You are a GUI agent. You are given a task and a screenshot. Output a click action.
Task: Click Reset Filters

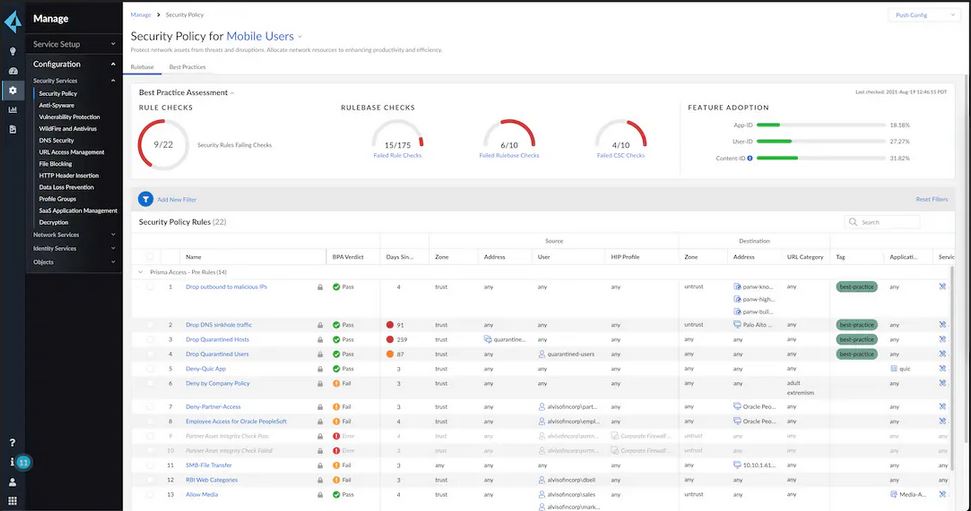[931, 200]
